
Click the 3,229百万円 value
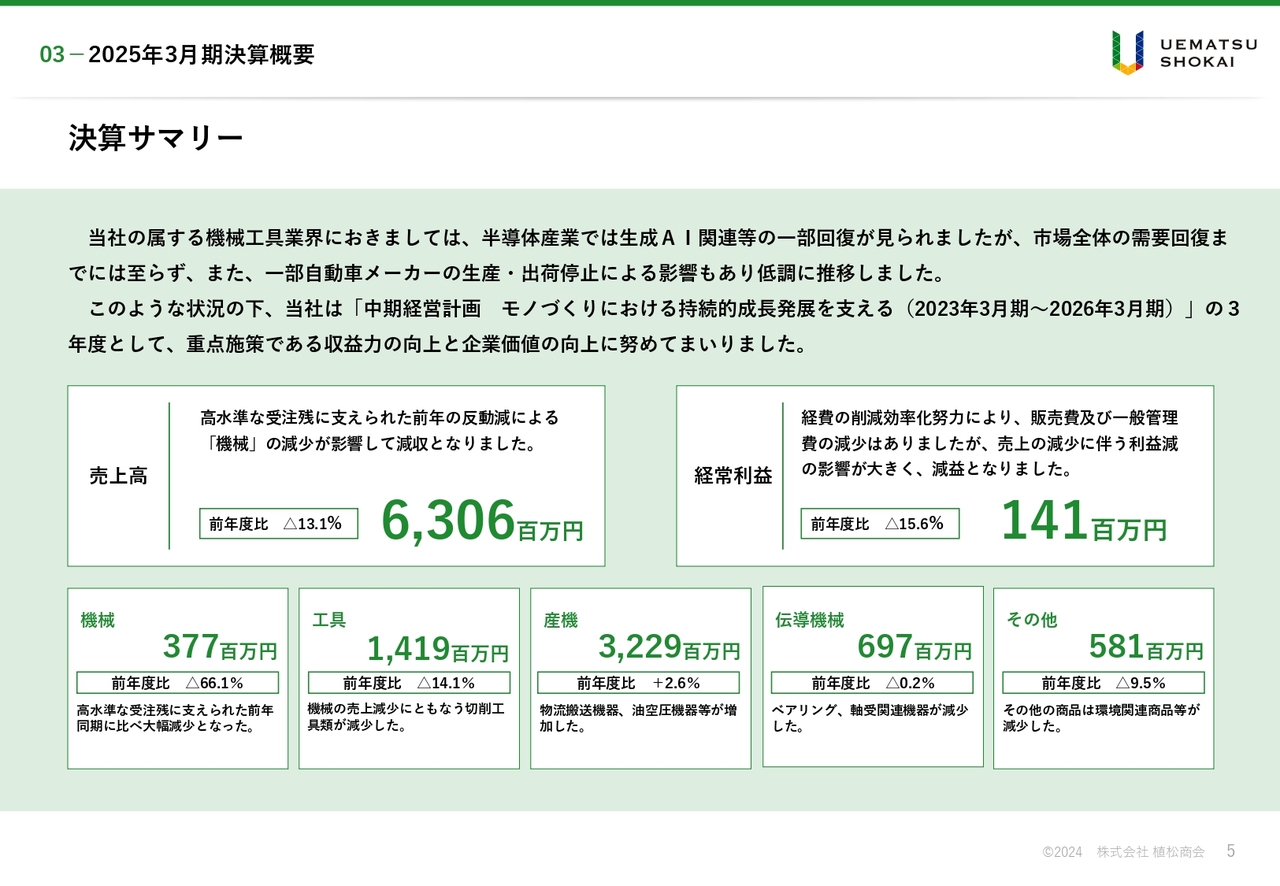tap(669, 648)
